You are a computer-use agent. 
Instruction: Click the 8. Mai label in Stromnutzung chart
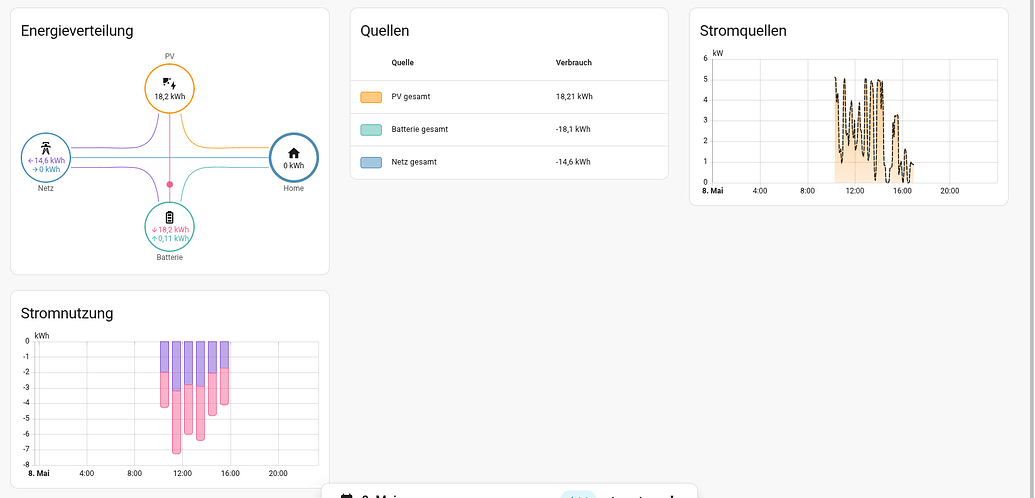pyautogui.click(x=39, y=474)
